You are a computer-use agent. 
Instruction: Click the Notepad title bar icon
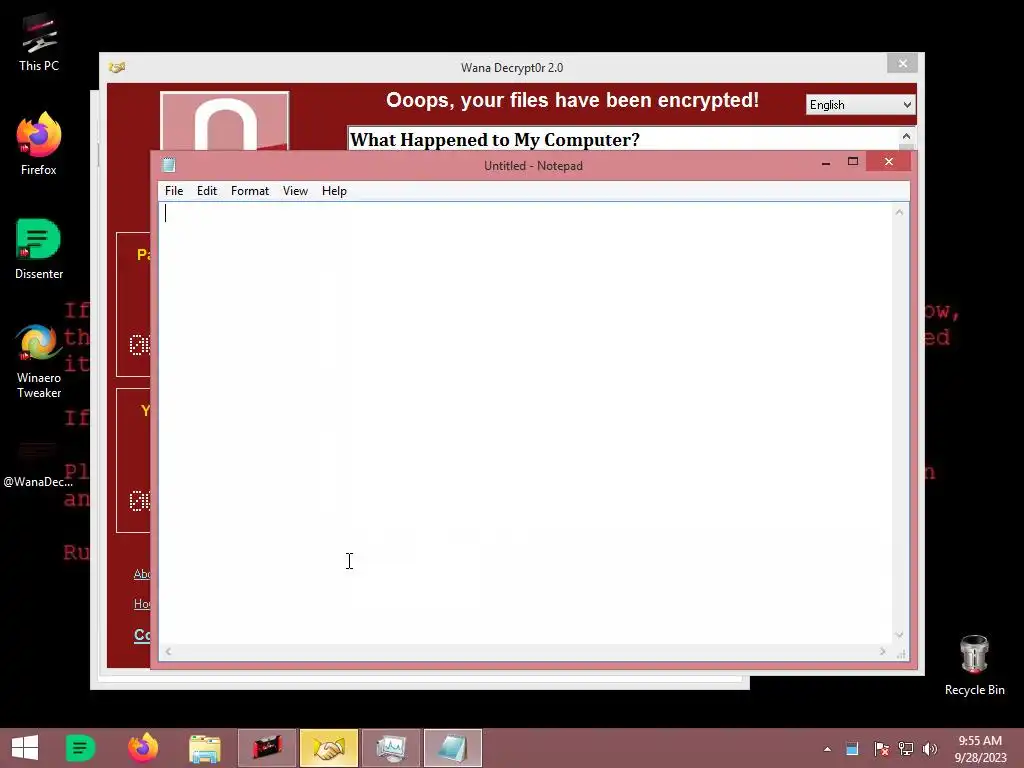(x=168, y=165)
